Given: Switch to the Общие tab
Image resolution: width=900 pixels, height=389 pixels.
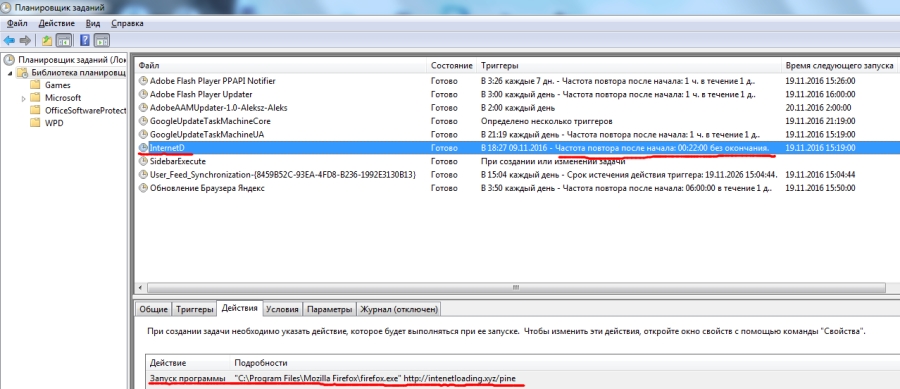Looking at the screenshot, I should [153, 309].
